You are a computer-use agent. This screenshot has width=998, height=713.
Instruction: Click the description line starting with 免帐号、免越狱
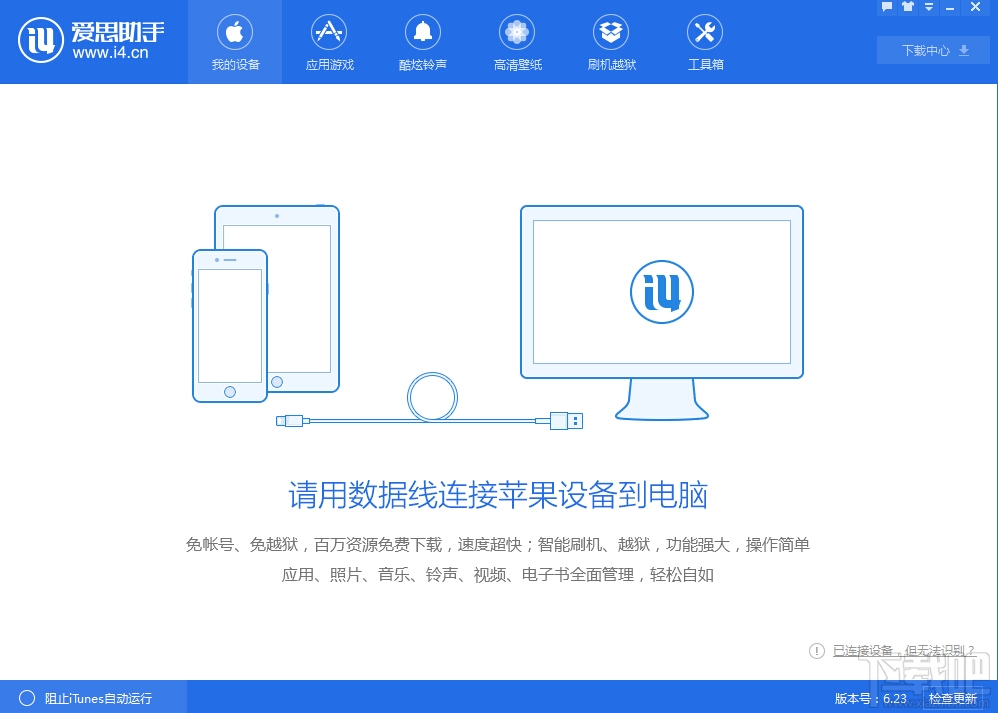click(x=498, y=545)
